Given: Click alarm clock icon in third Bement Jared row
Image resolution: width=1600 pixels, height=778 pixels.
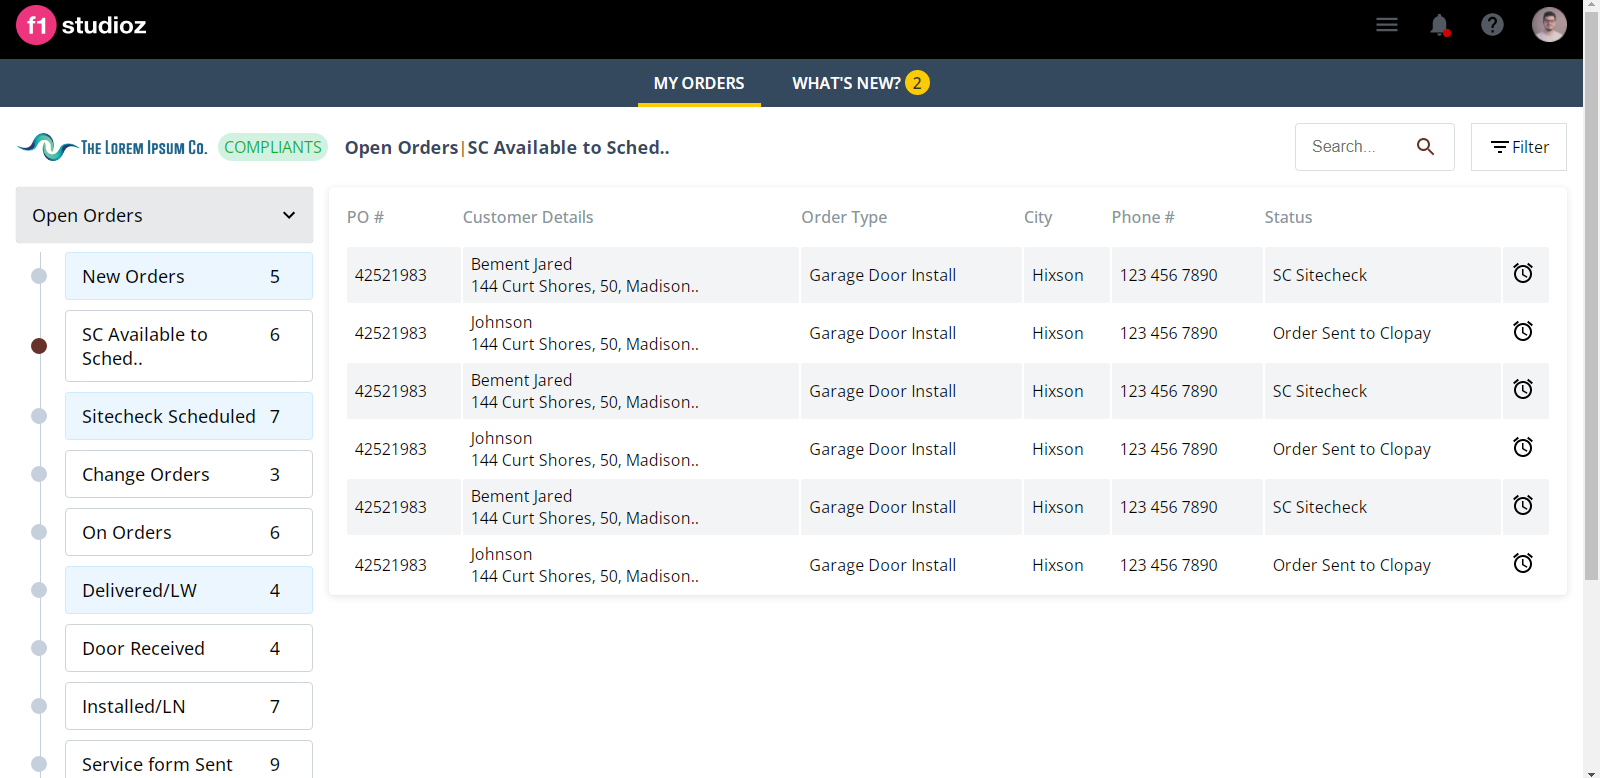Looking at the screenshot, I should (x=1523, y=505).
